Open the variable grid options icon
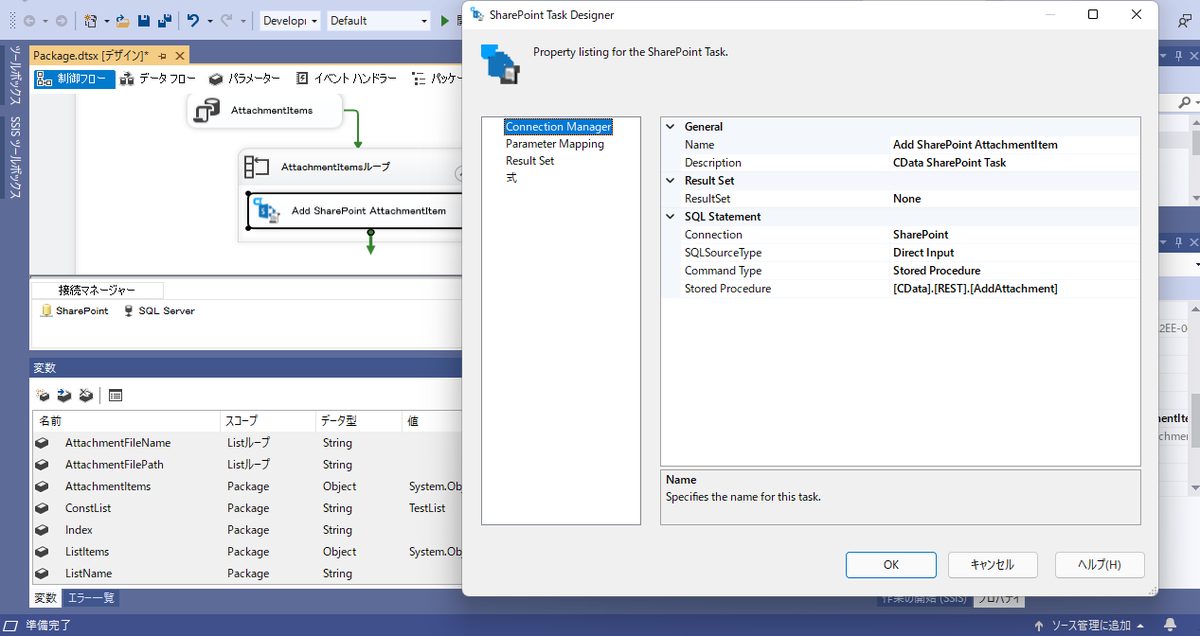 pos(115,395)
